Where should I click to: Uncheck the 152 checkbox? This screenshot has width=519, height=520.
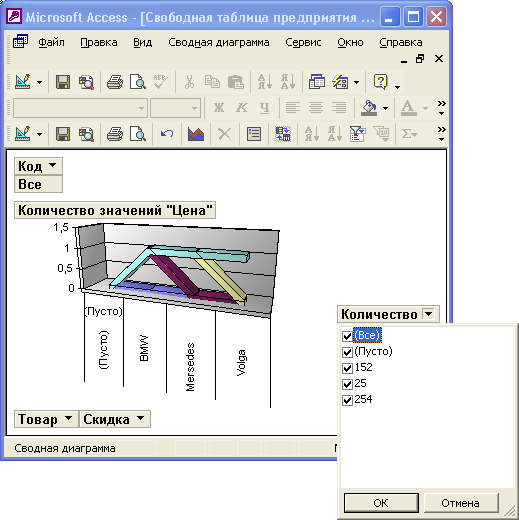click(x=347, y=368)
